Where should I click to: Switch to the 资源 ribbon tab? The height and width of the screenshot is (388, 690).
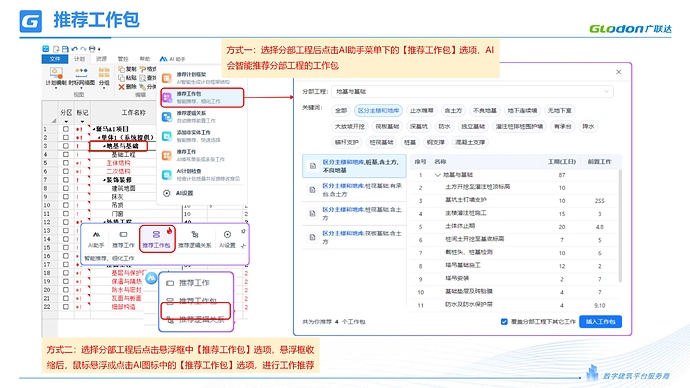(102, 59)
